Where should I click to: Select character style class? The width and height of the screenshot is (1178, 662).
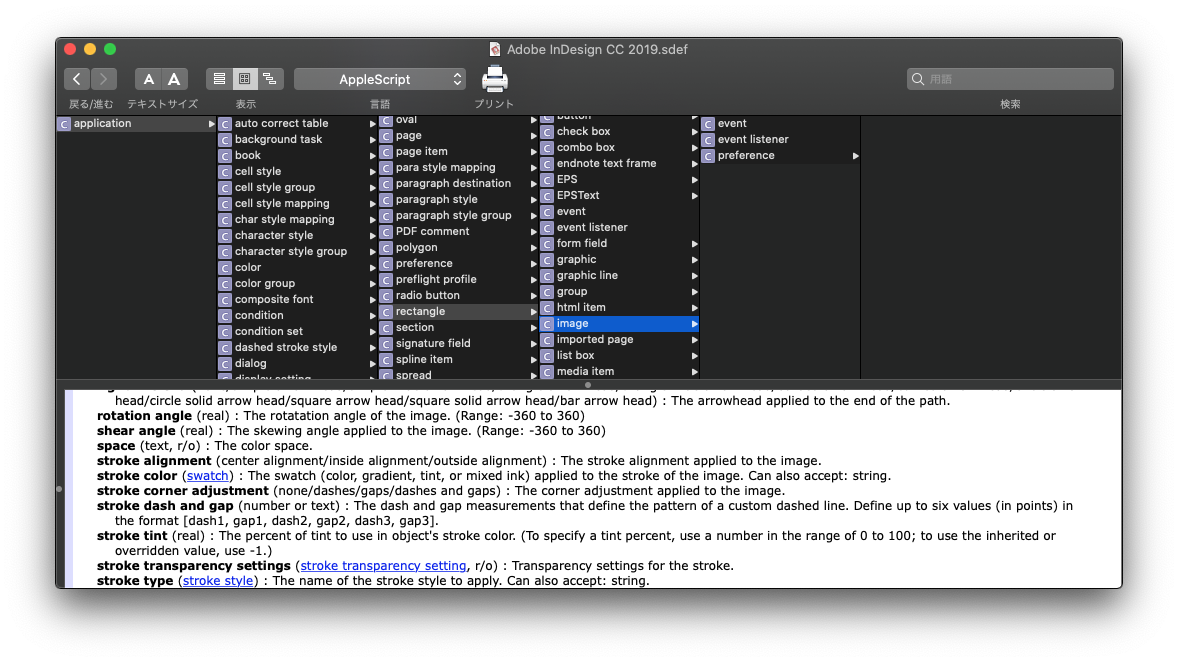[273, 235]
